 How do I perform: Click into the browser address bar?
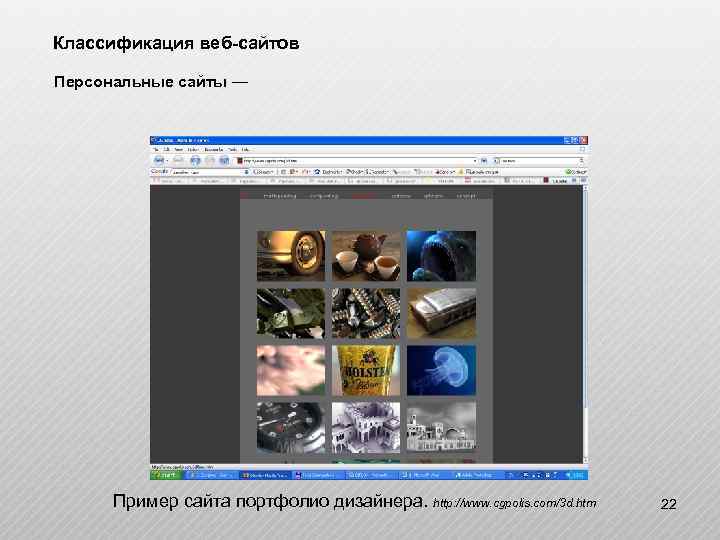pyautogui.click(x=356, y=161)
